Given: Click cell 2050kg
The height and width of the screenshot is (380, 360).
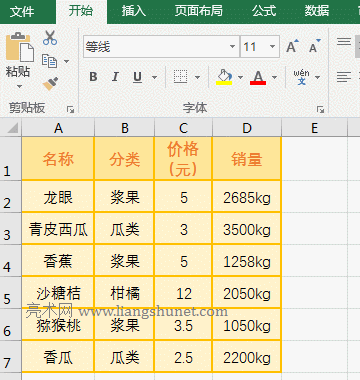Looking at the screenshot, I should [247, 293].
